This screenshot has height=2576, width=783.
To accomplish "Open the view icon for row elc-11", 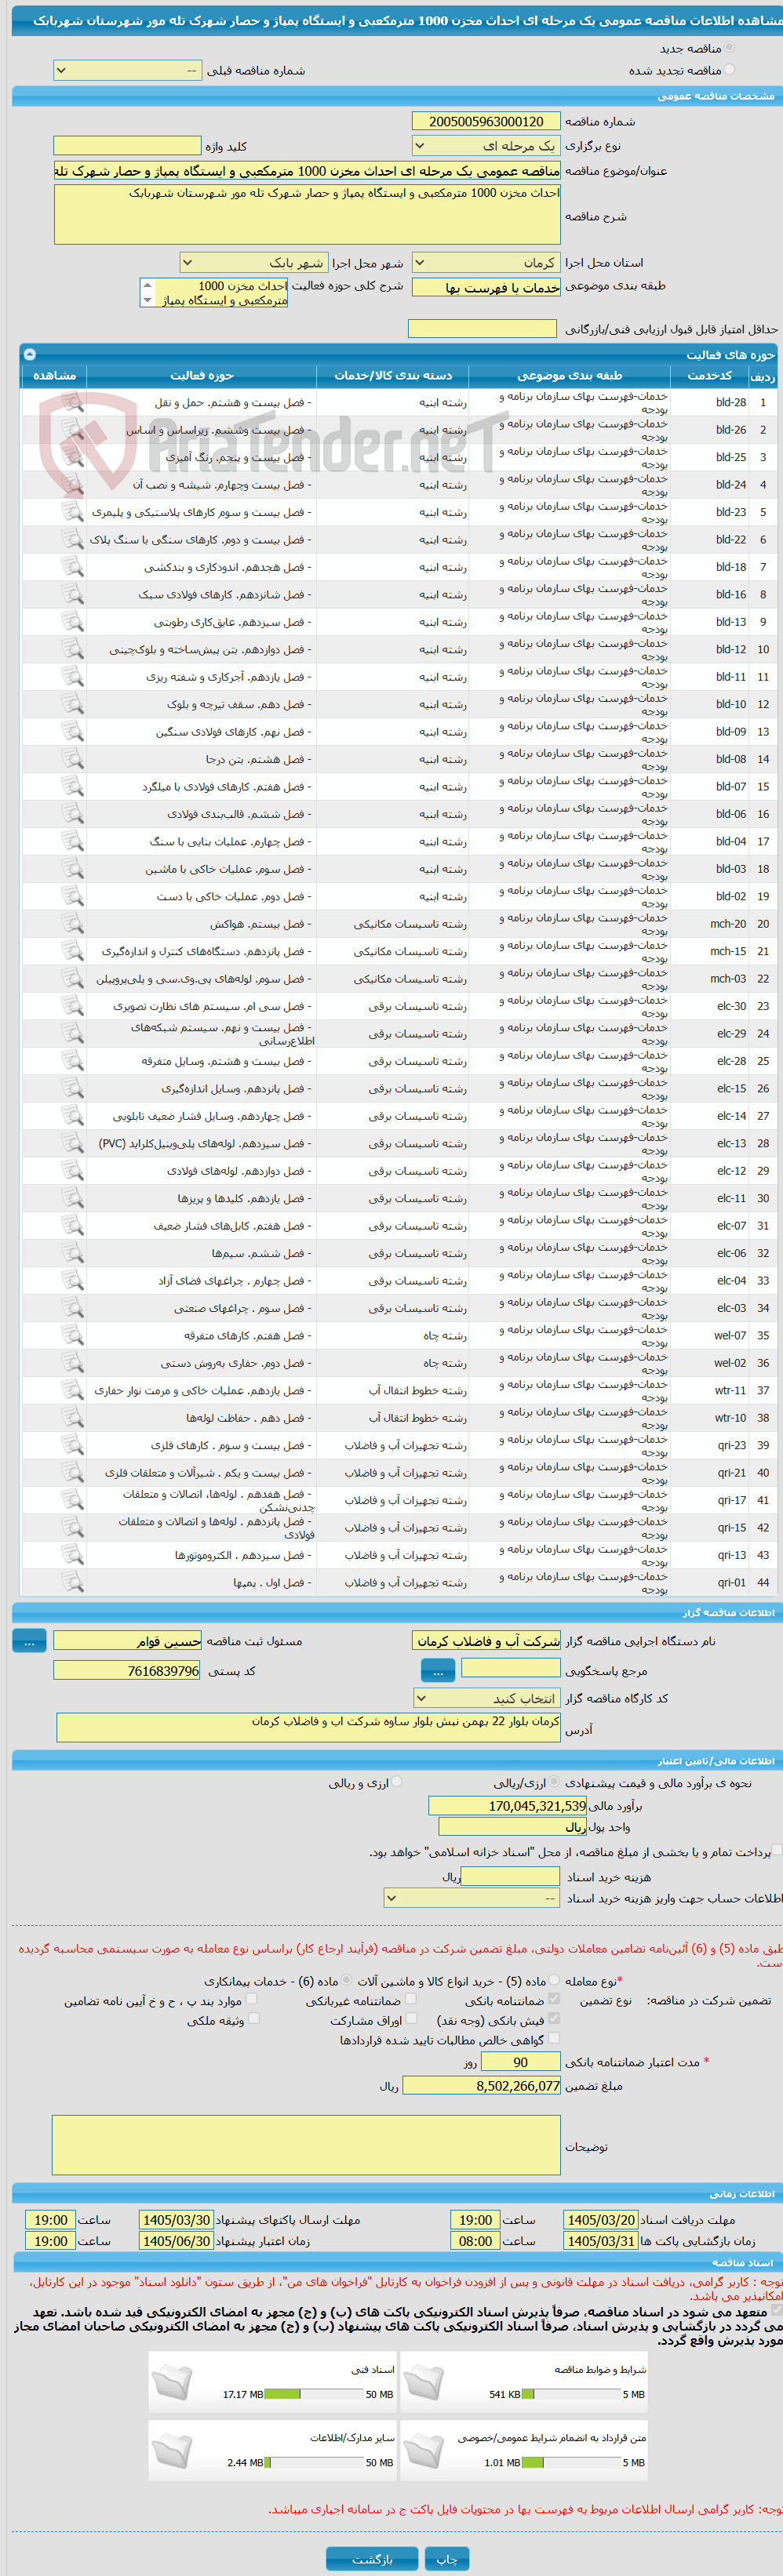I will pos(72,1198).
